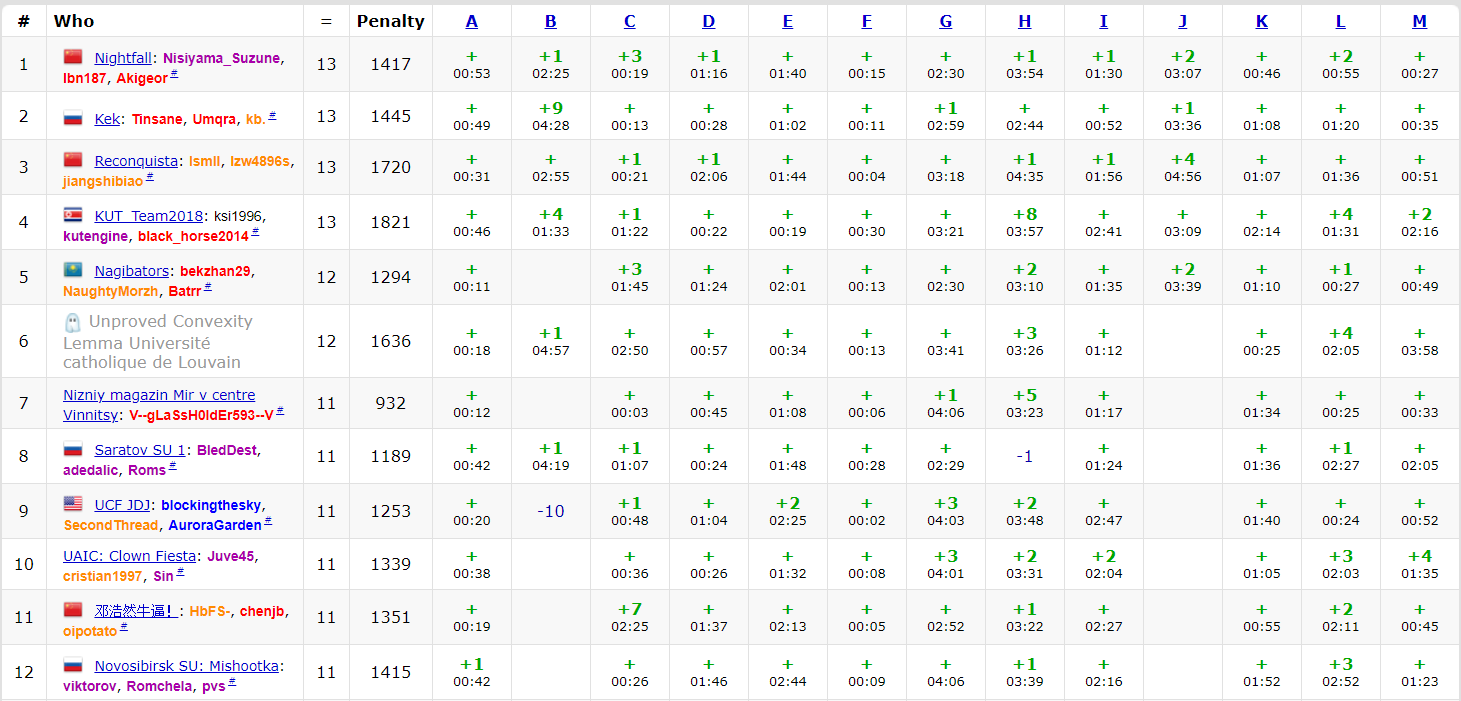Open the Reconquista team page
The image size is (1461, 701).
[136, 160]
